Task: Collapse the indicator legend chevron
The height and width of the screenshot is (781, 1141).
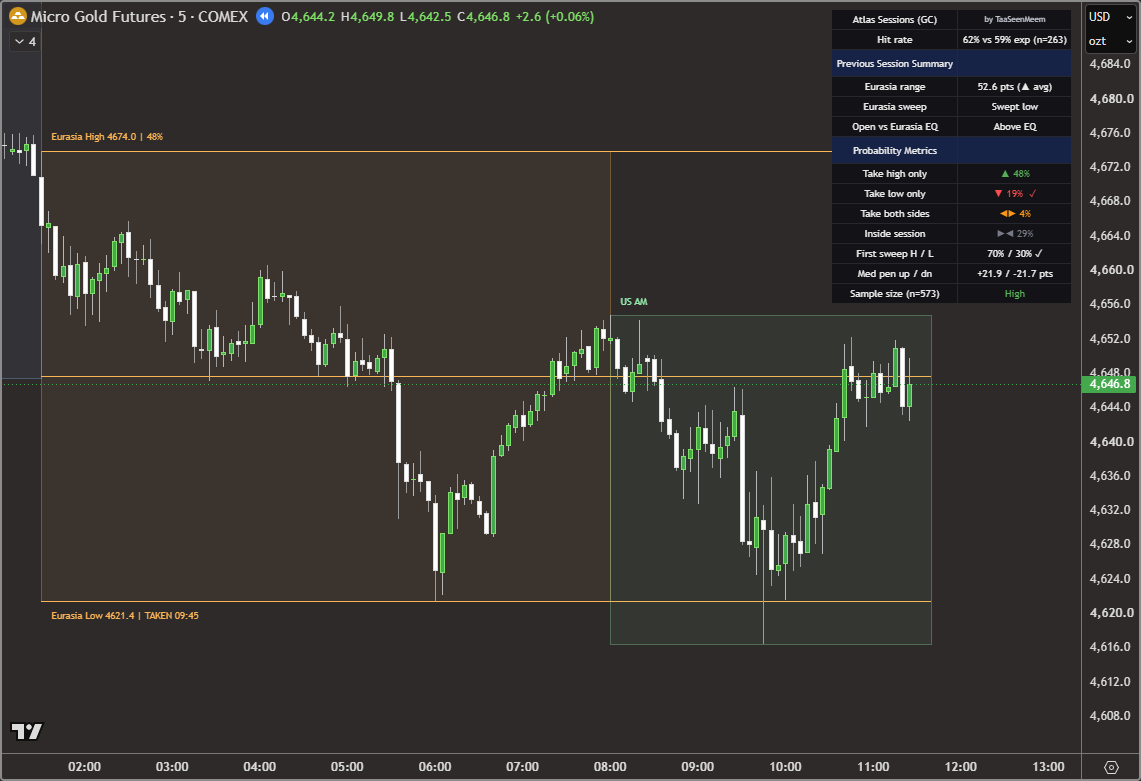Action: coord(20,41)
